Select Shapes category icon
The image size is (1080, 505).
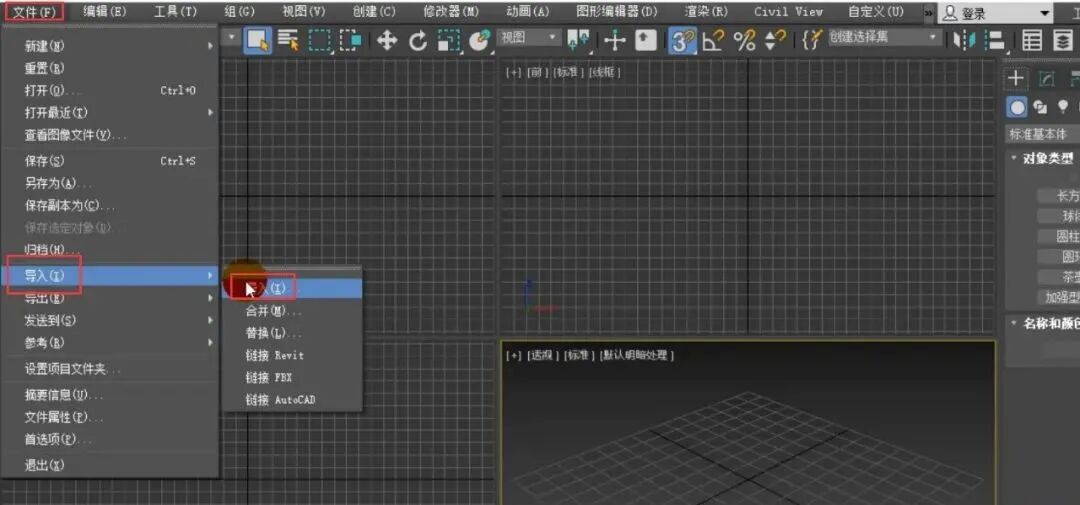[1041, 107]
